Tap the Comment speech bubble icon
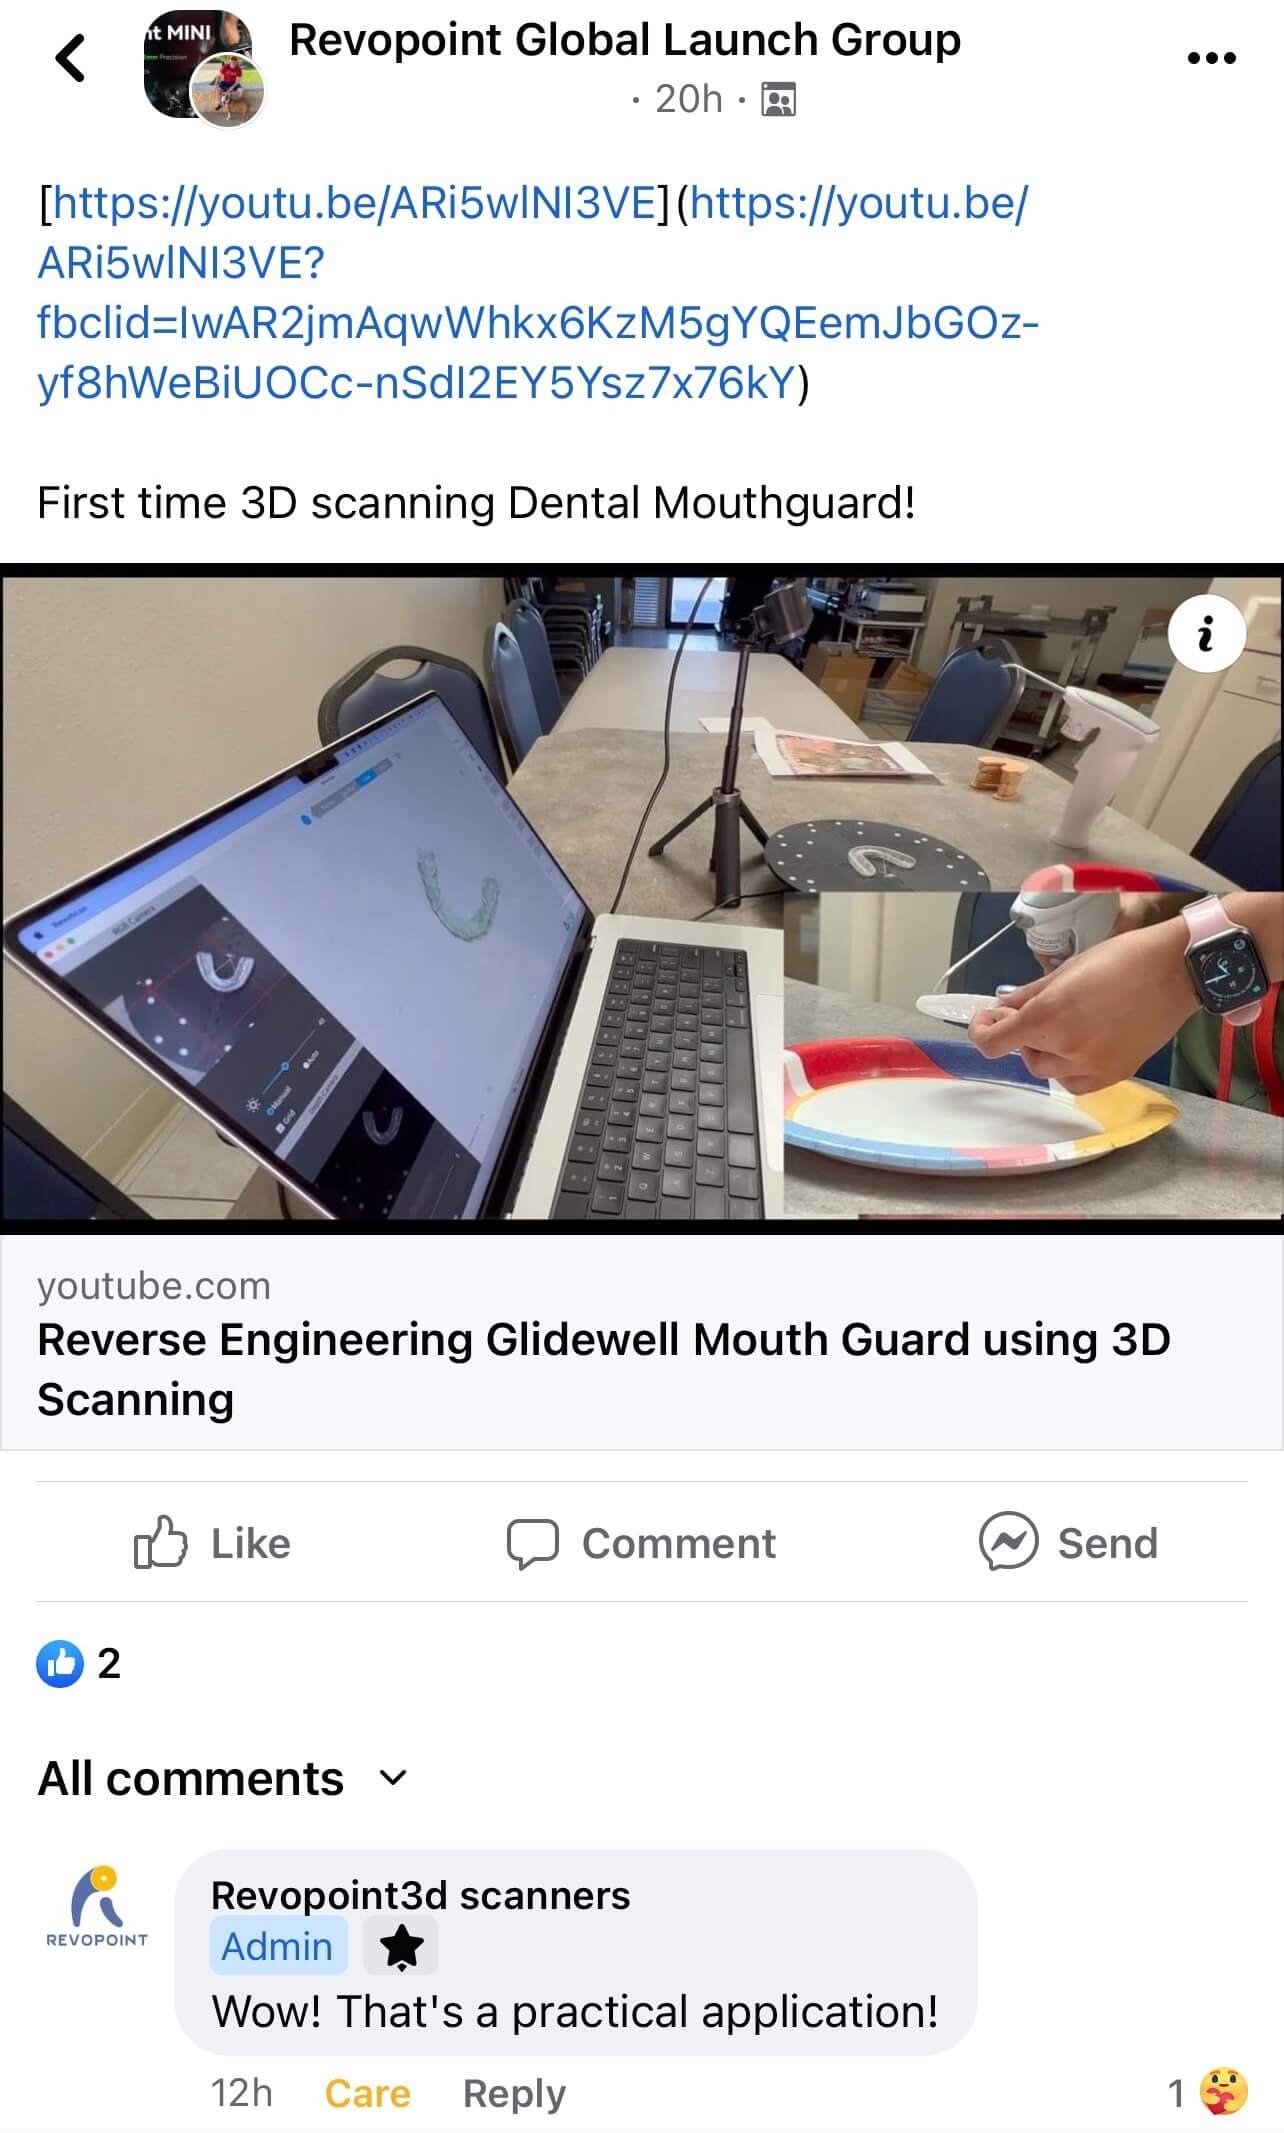Image resolution: width=1284 pixels, height=2133 pixels. coord(532,1544)
